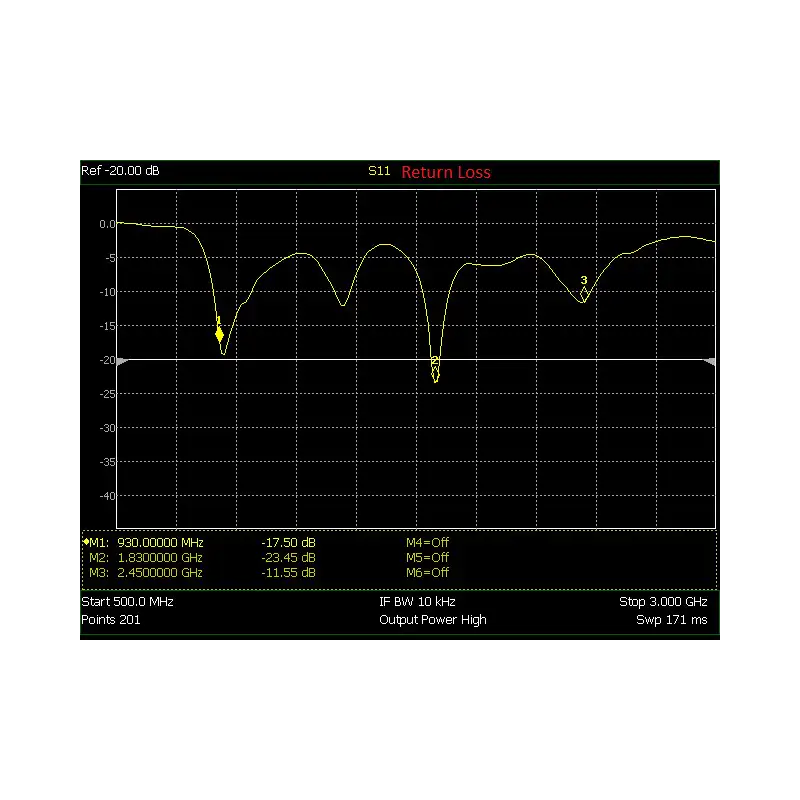Click the "M4=Off" marker status

coord(428,542)
